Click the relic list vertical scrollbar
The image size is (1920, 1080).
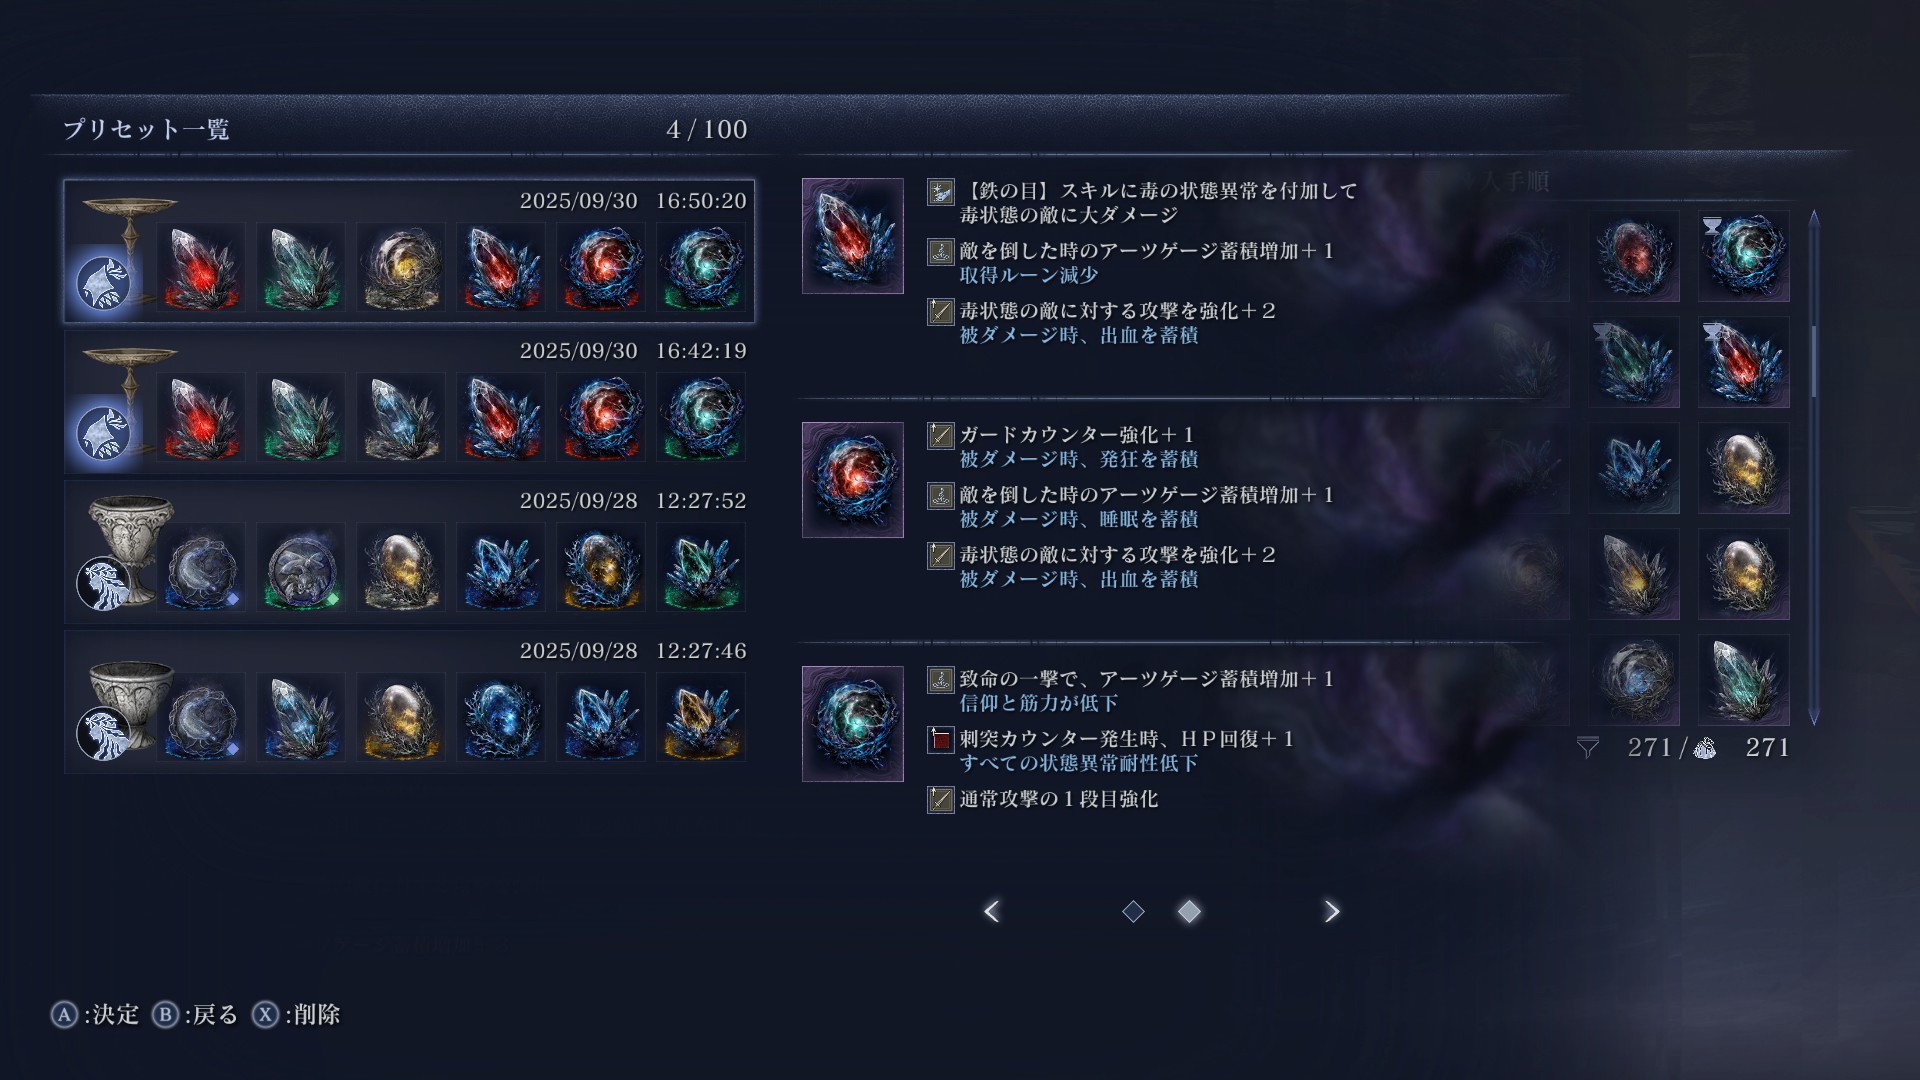1814,467
